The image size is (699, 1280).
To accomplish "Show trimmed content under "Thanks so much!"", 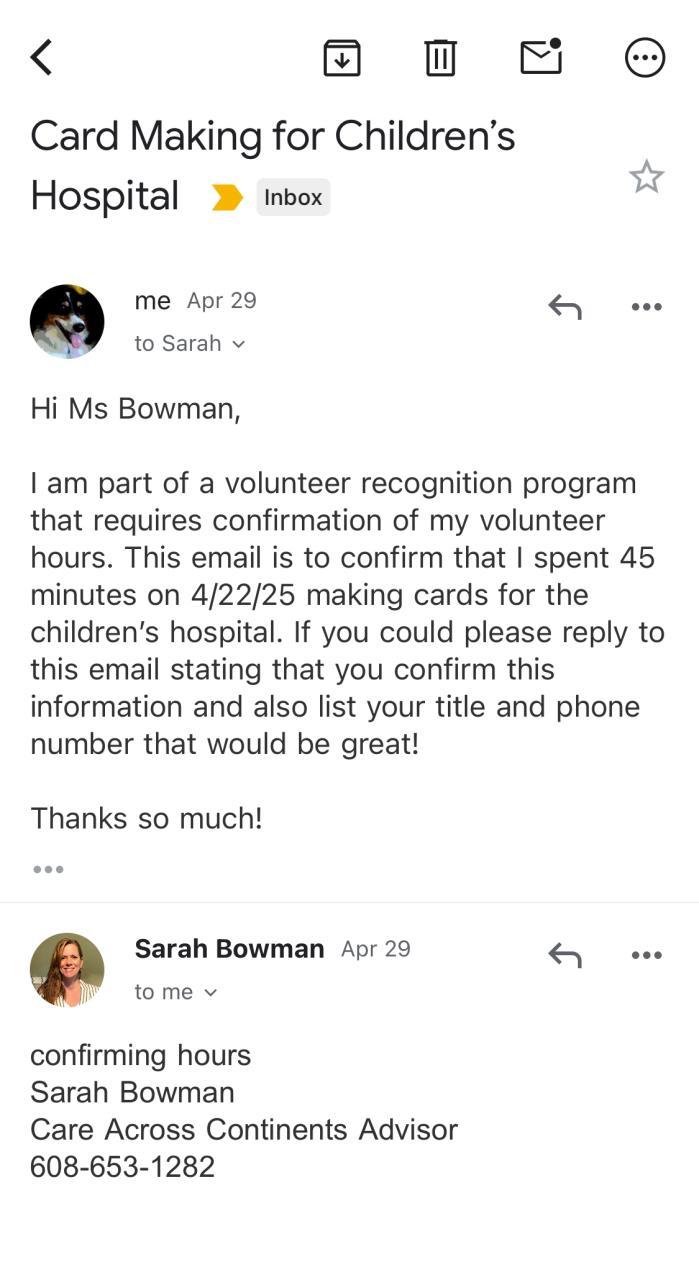I will click(48, 869).
